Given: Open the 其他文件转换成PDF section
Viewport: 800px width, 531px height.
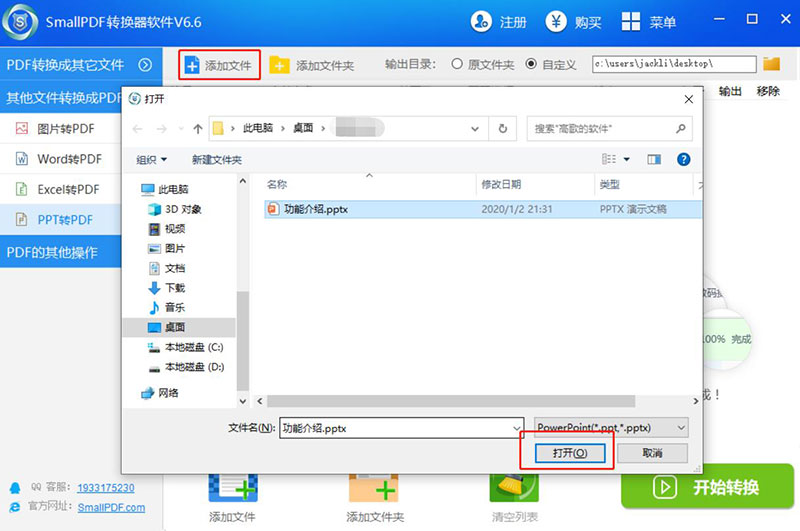Looking at the screenshot, I should pyautogui.click(x=61, y=97).
